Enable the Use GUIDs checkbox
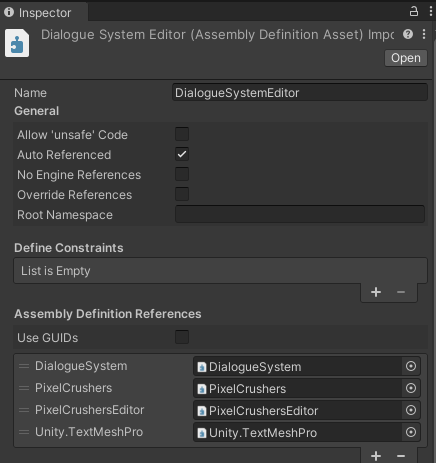The width and height of the screenshot is (436, 463). pyautogui.click(x=182, y=337)
